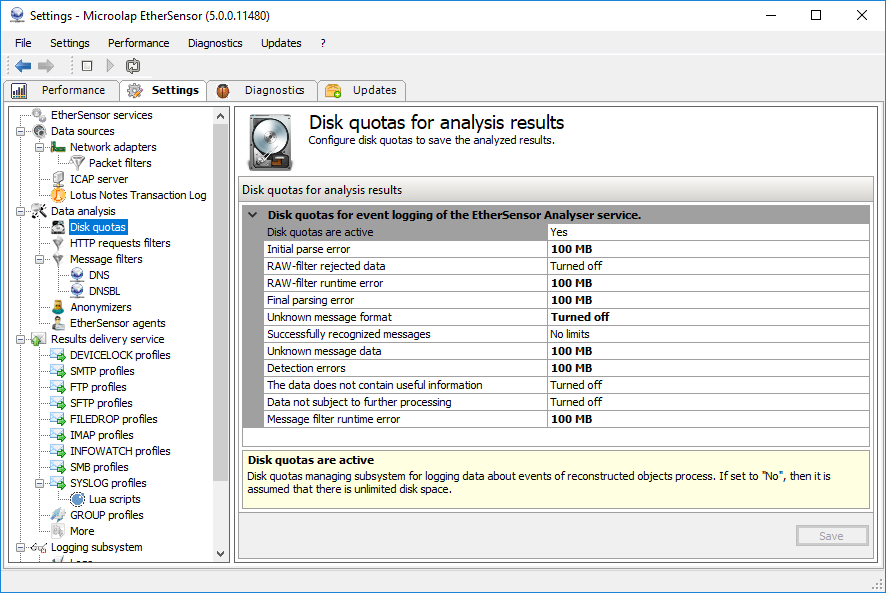The image size is (886, 593).
Task: Click the Anonymizers person icon
Action: point(58,307)
